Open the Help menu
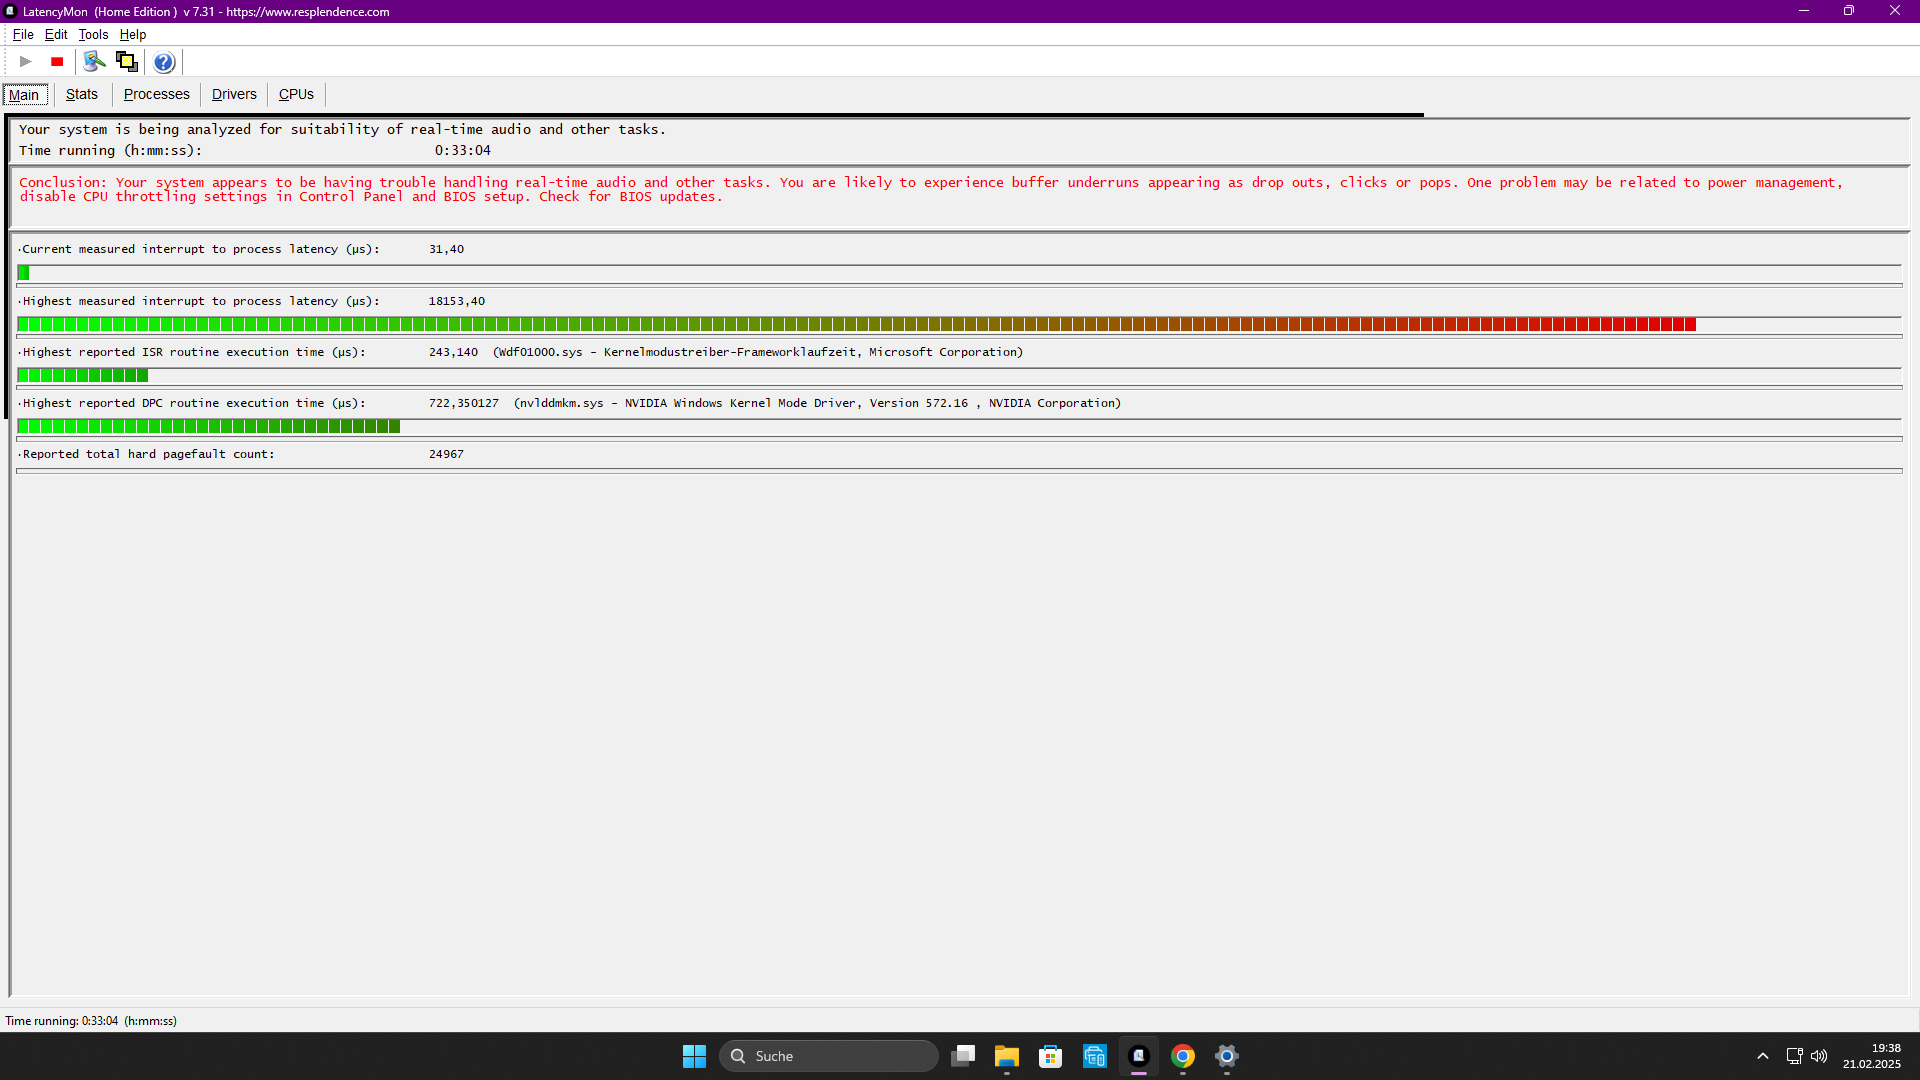The image size is (1920, 1080). click(x=133, y=34)
